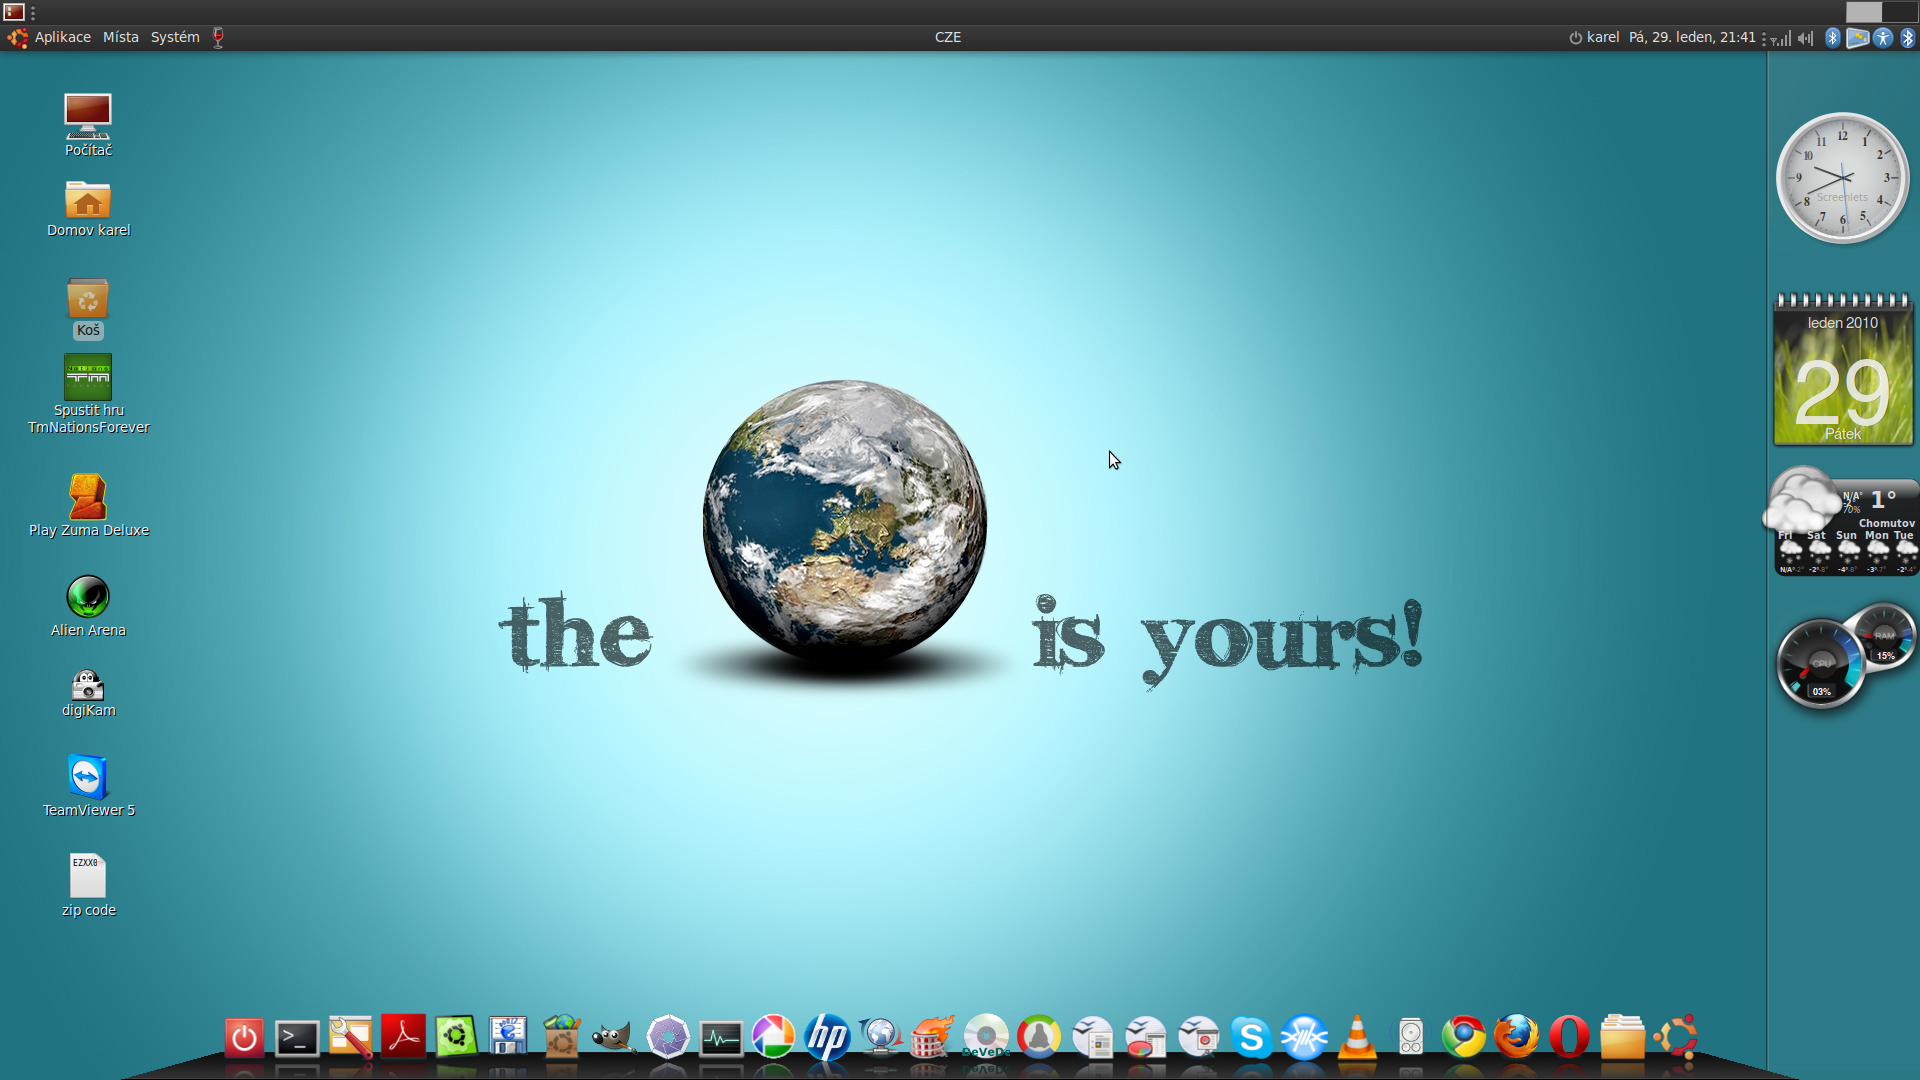Open Ubuntu Tweak green dock icon

(456, 1037)
